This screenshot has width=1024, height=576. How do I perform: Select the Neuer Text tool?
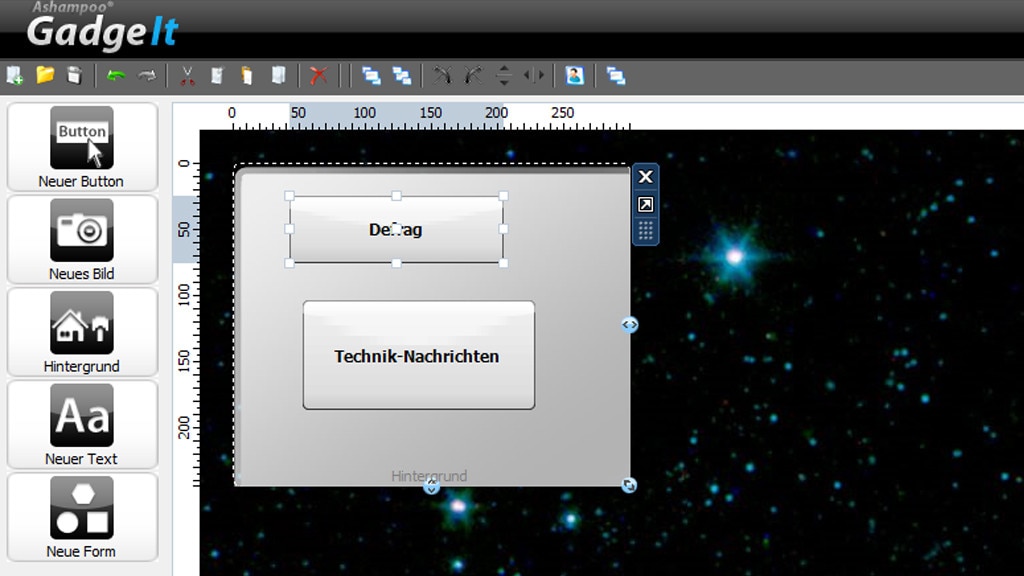tap(81, 423)
